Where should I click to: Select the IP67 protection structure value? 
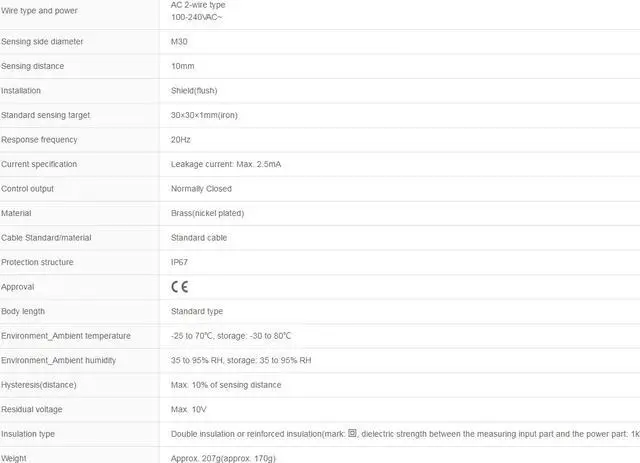click(x=179, y=262)
